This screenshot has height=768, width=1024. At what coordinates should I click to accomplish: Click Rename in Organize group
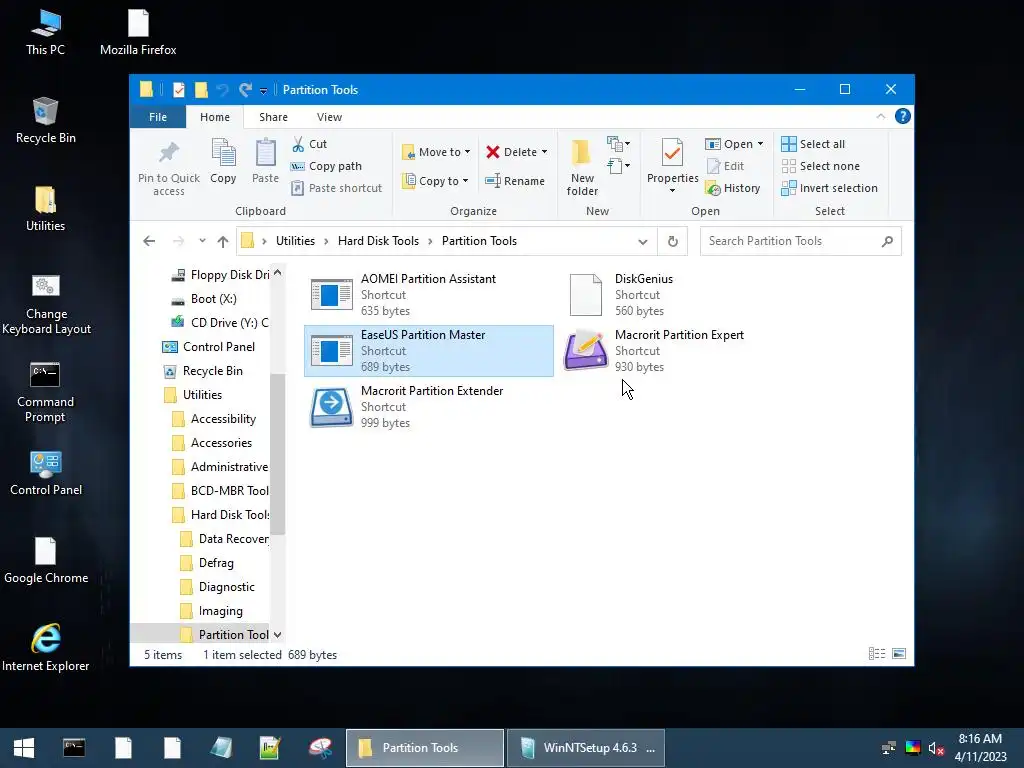[515, 181]
